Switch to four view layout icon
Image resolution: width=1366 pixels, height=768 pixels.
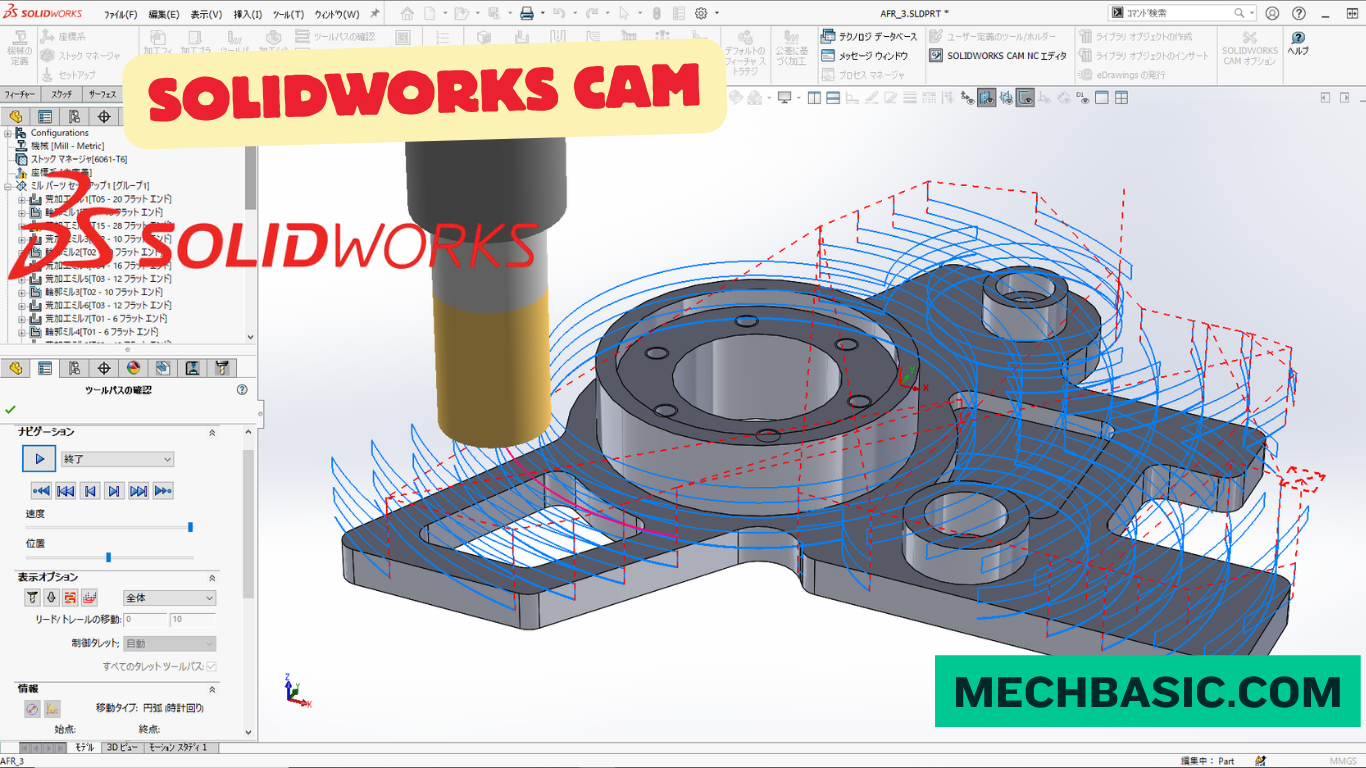pyautogui.click(x=1121, y=98)
